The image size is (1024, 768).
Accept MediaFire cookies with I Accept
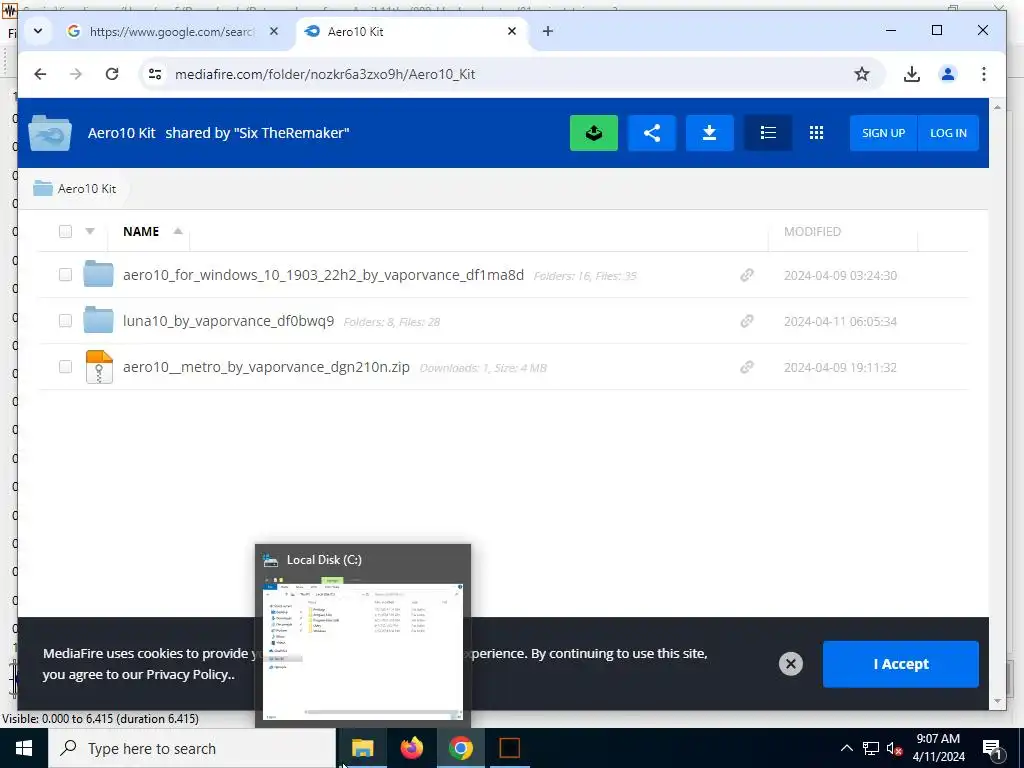(901, 664)
